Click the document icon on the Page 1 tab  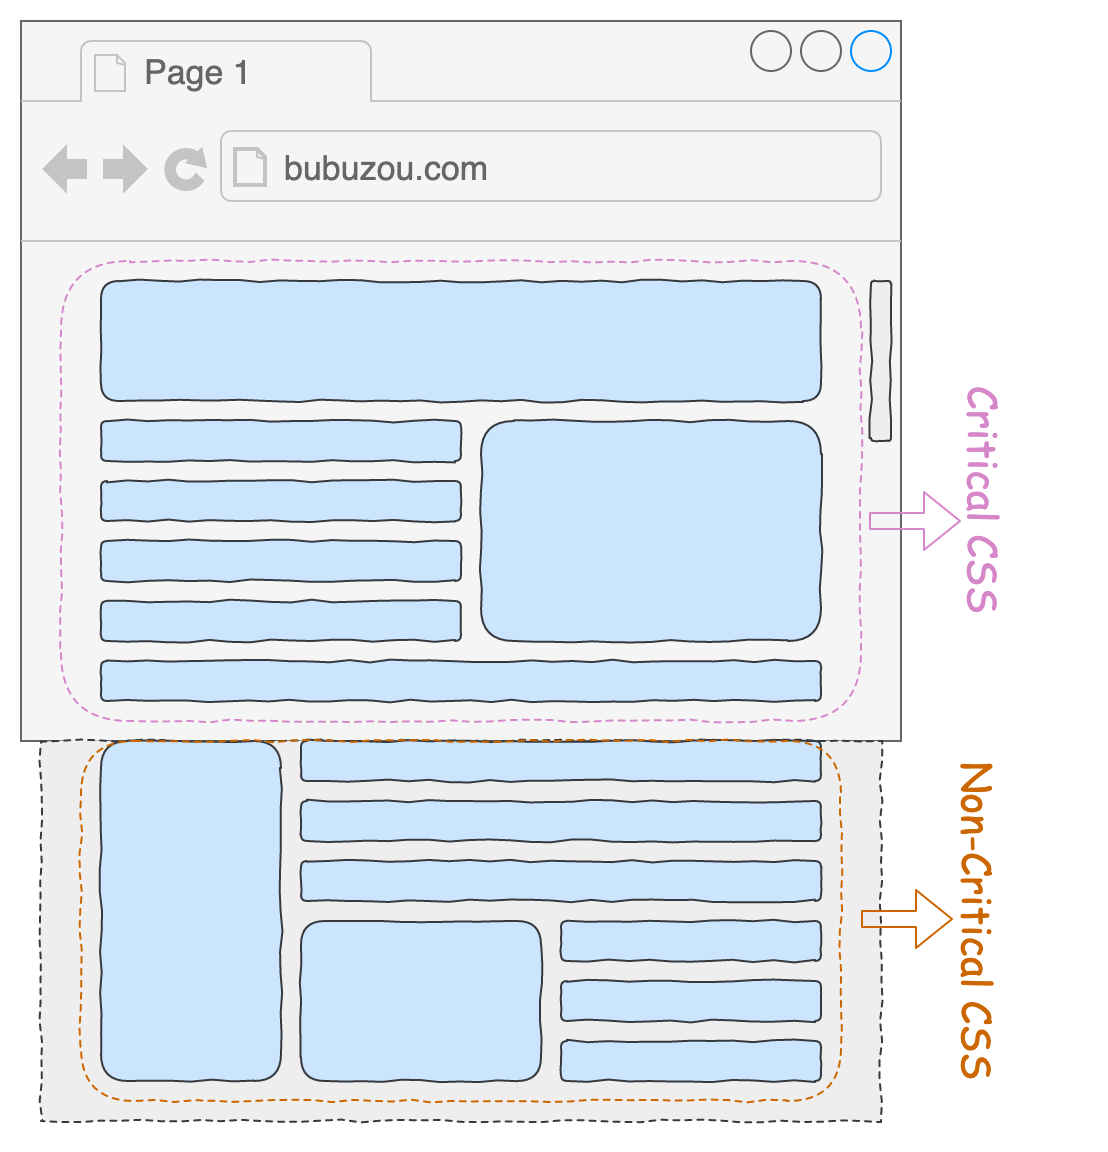pos(109,73)
